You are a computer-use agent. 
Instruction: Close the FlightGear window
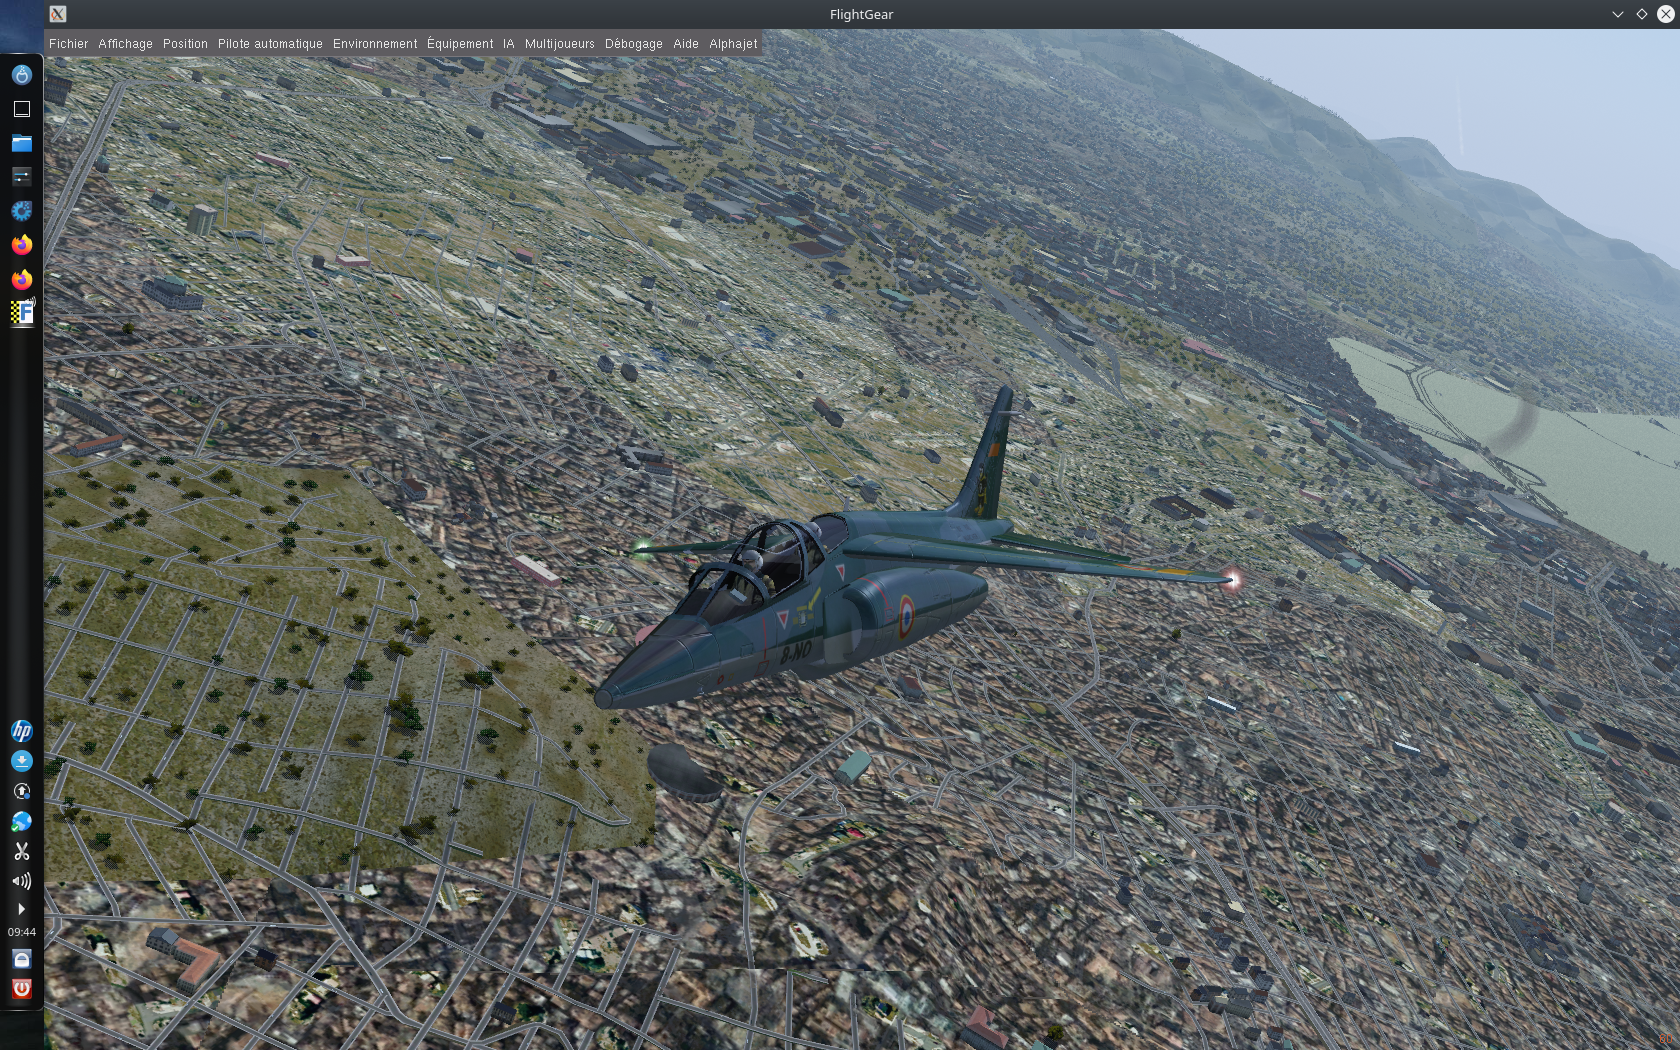(x=1665, y=14)
